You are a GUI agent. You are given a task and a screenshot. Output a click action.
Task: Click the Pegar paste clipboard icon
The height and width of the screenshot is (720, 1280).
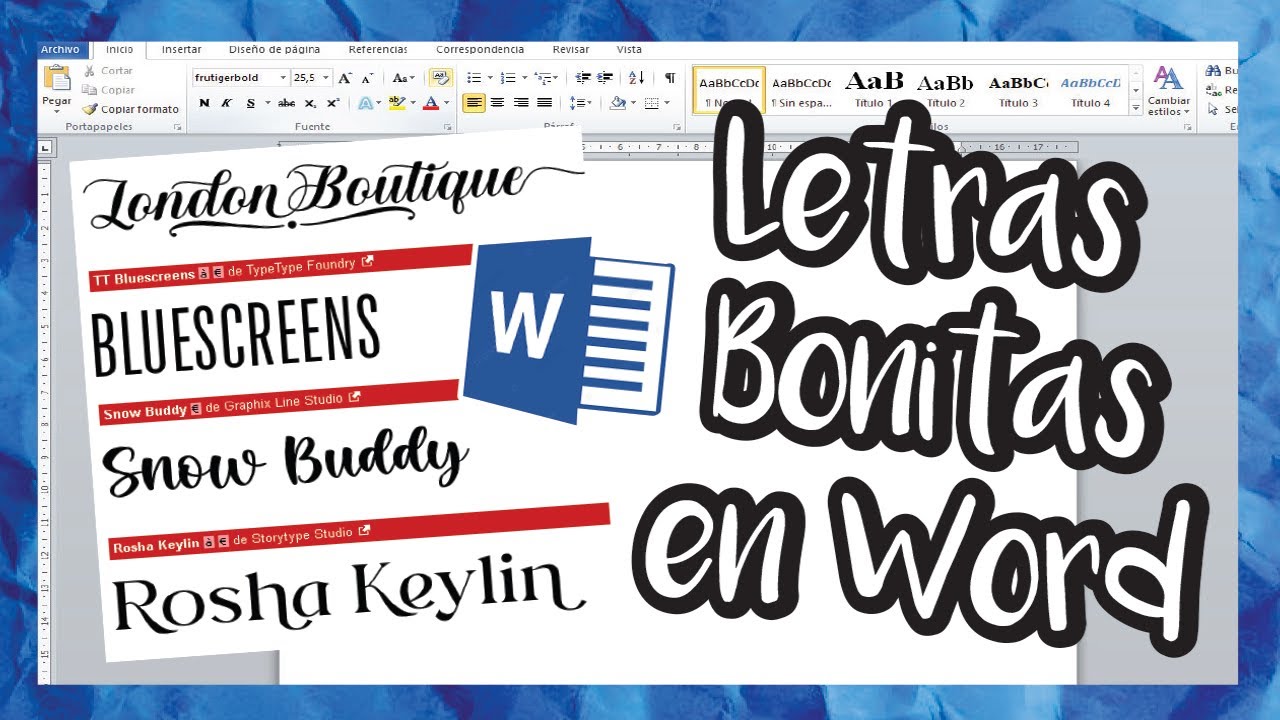tap(57, 77)
